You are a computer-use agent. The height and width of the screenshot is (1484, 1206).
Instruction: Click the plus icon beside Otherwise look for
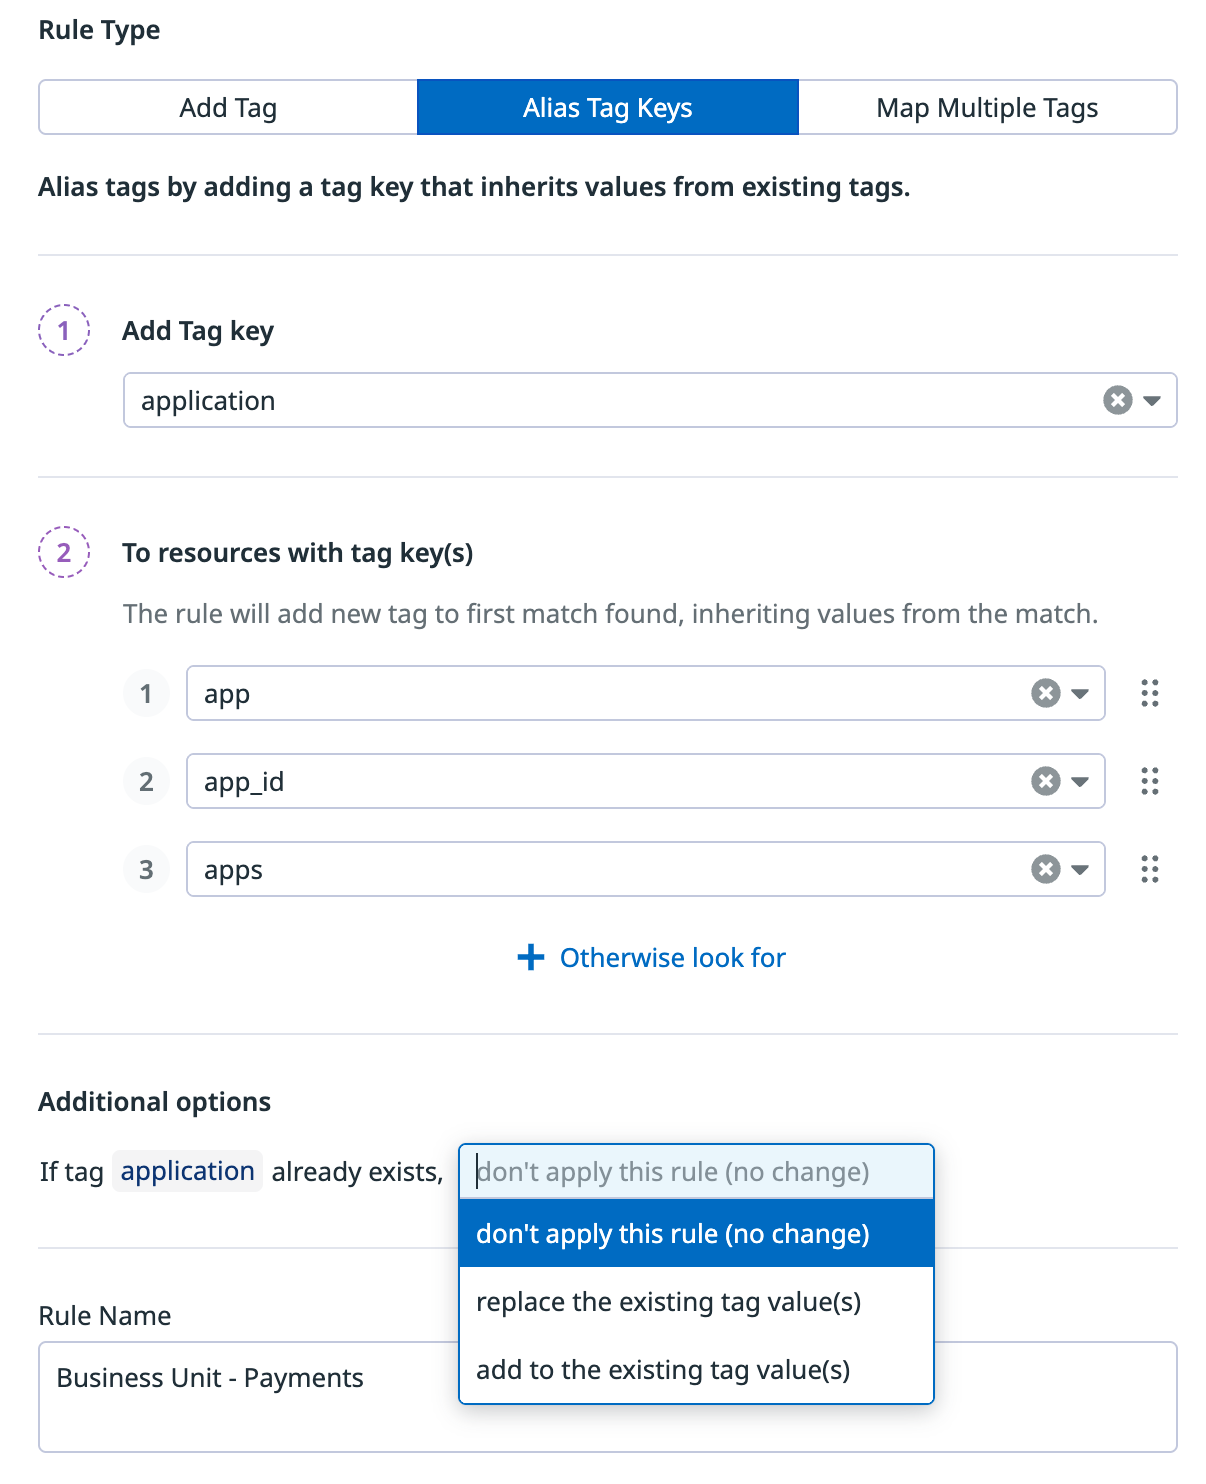[531, 958]
